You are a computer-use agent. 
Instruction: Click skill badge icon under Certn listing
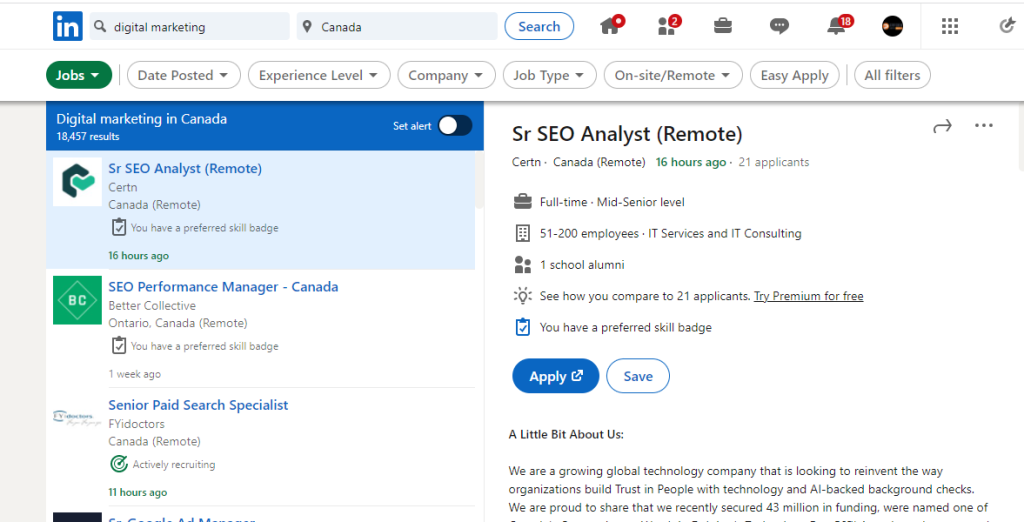click(118, 227)
